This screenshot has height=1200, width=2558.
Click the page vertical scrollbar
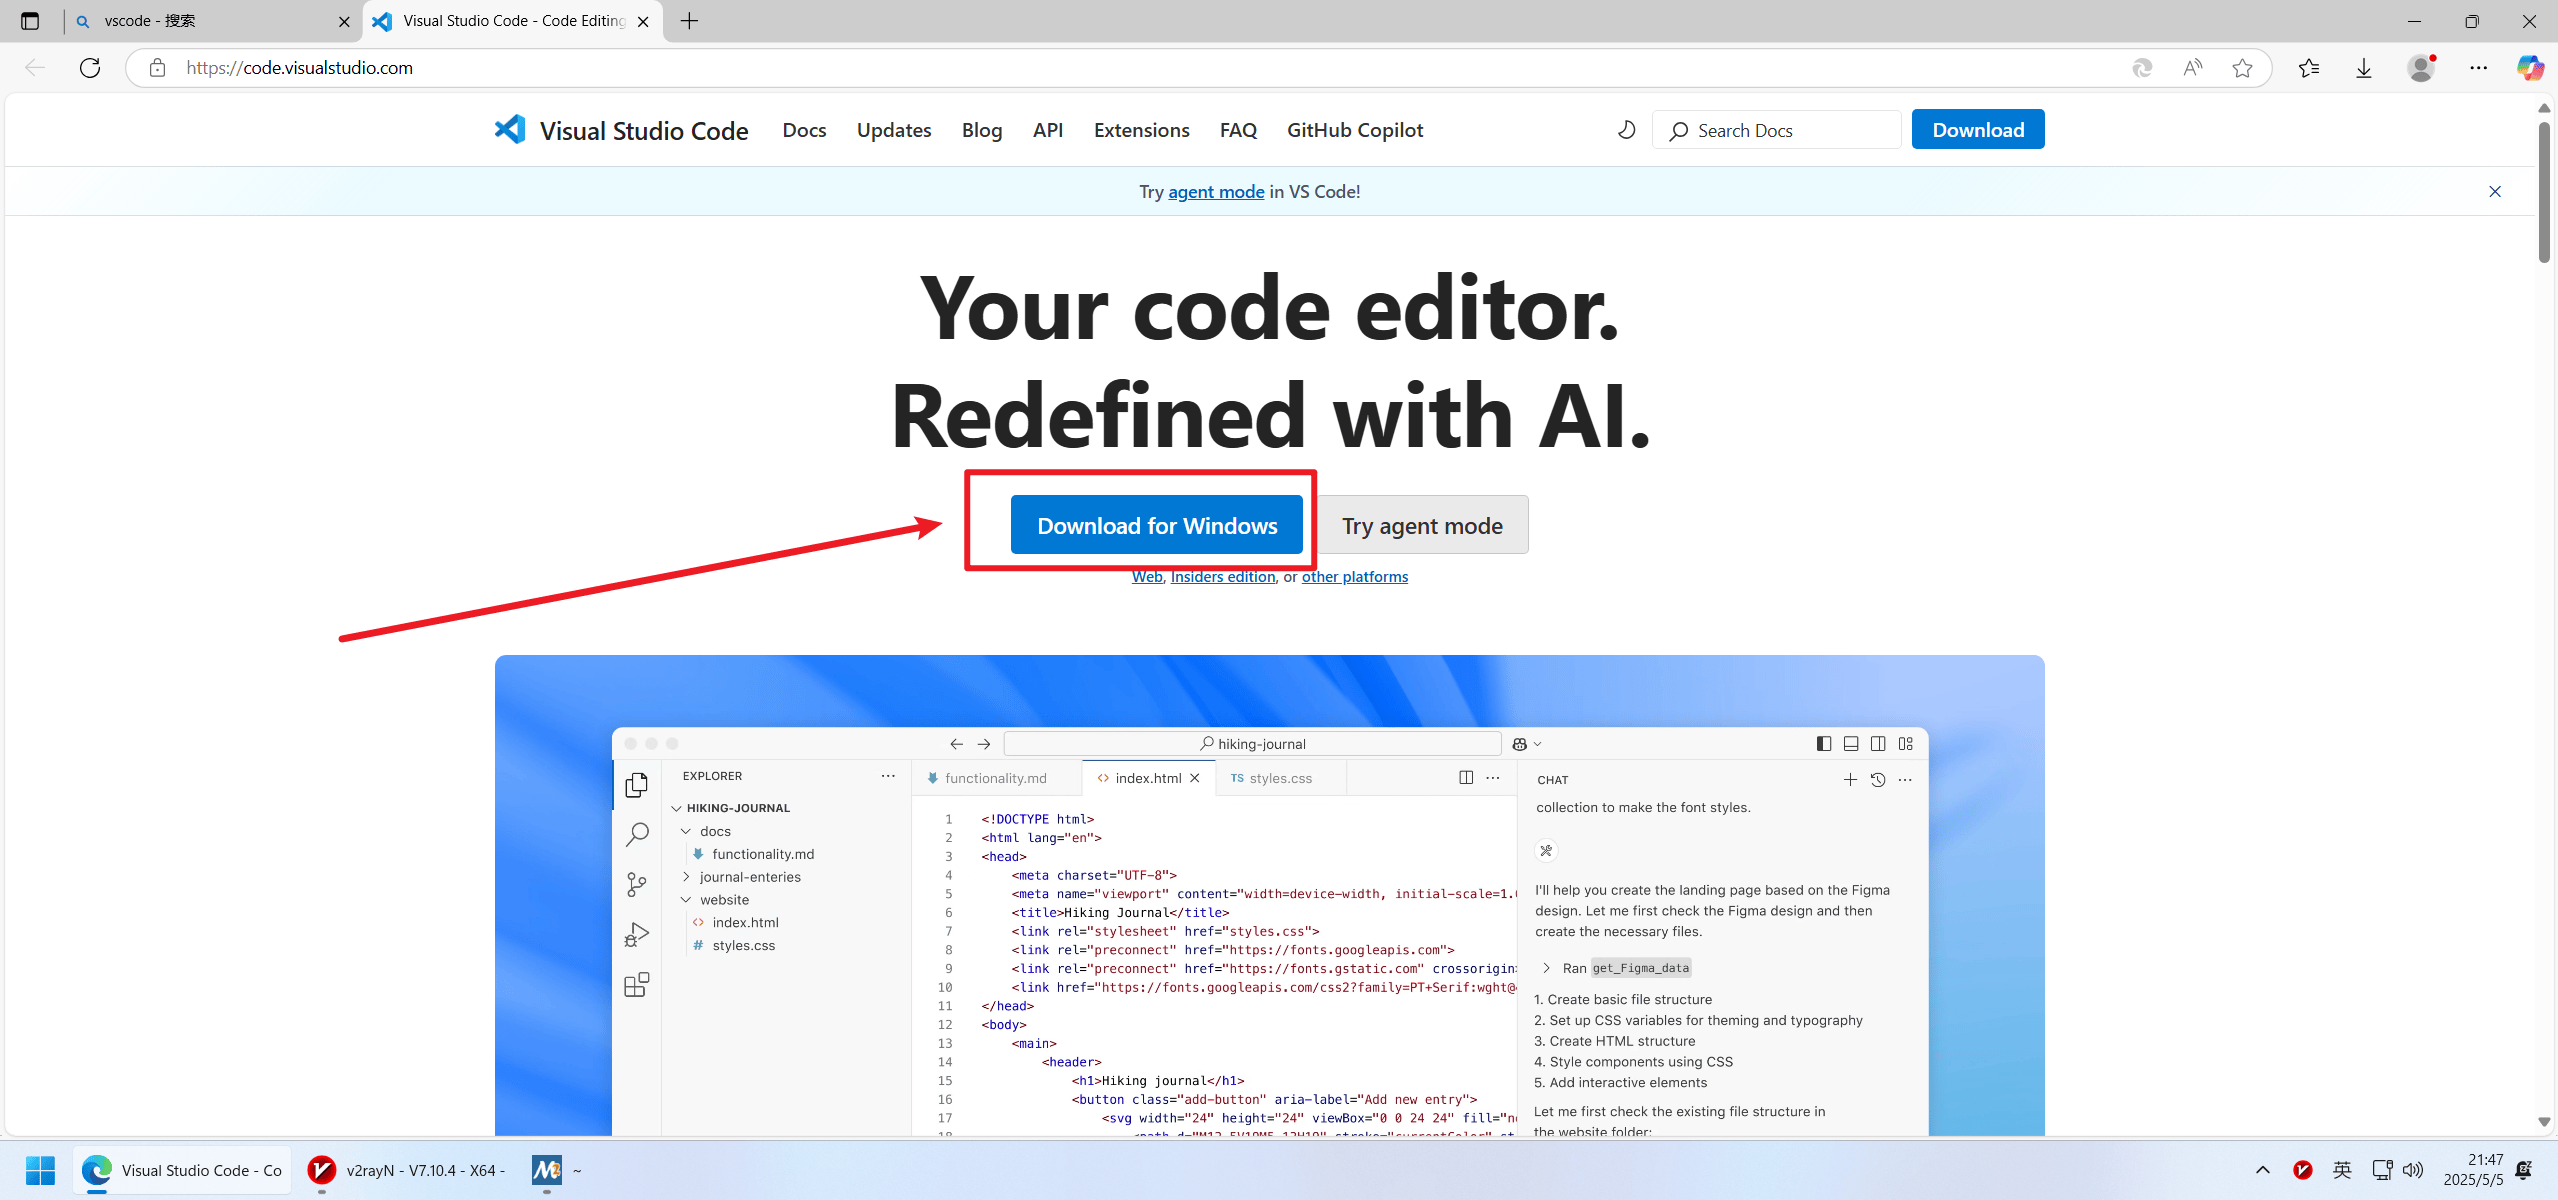(x=2544, y=190)
